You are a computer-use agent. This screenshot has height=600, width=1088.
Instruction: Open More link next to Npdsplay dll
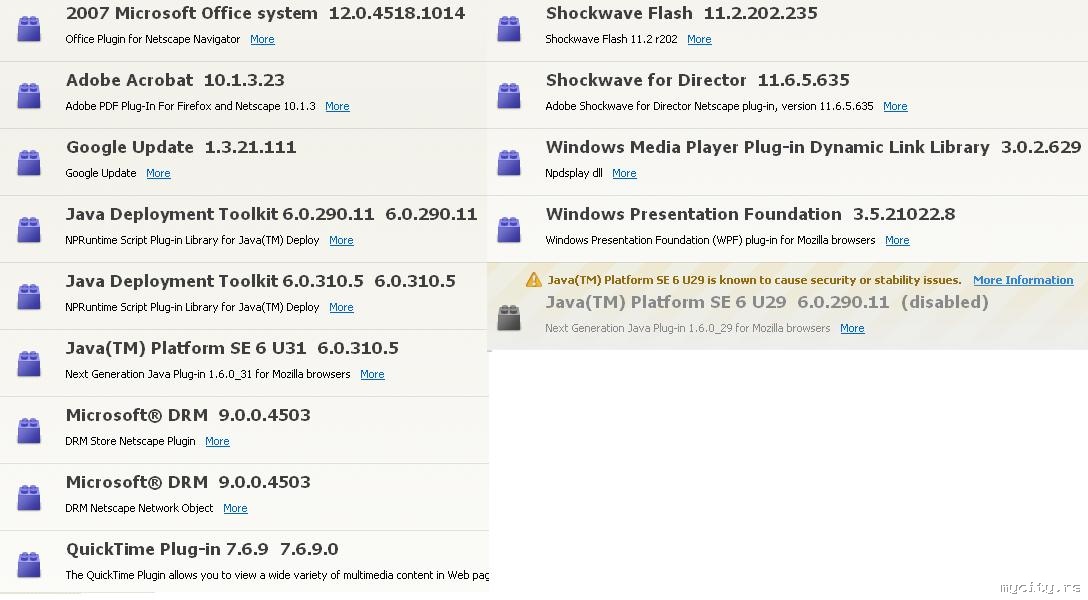624,173
